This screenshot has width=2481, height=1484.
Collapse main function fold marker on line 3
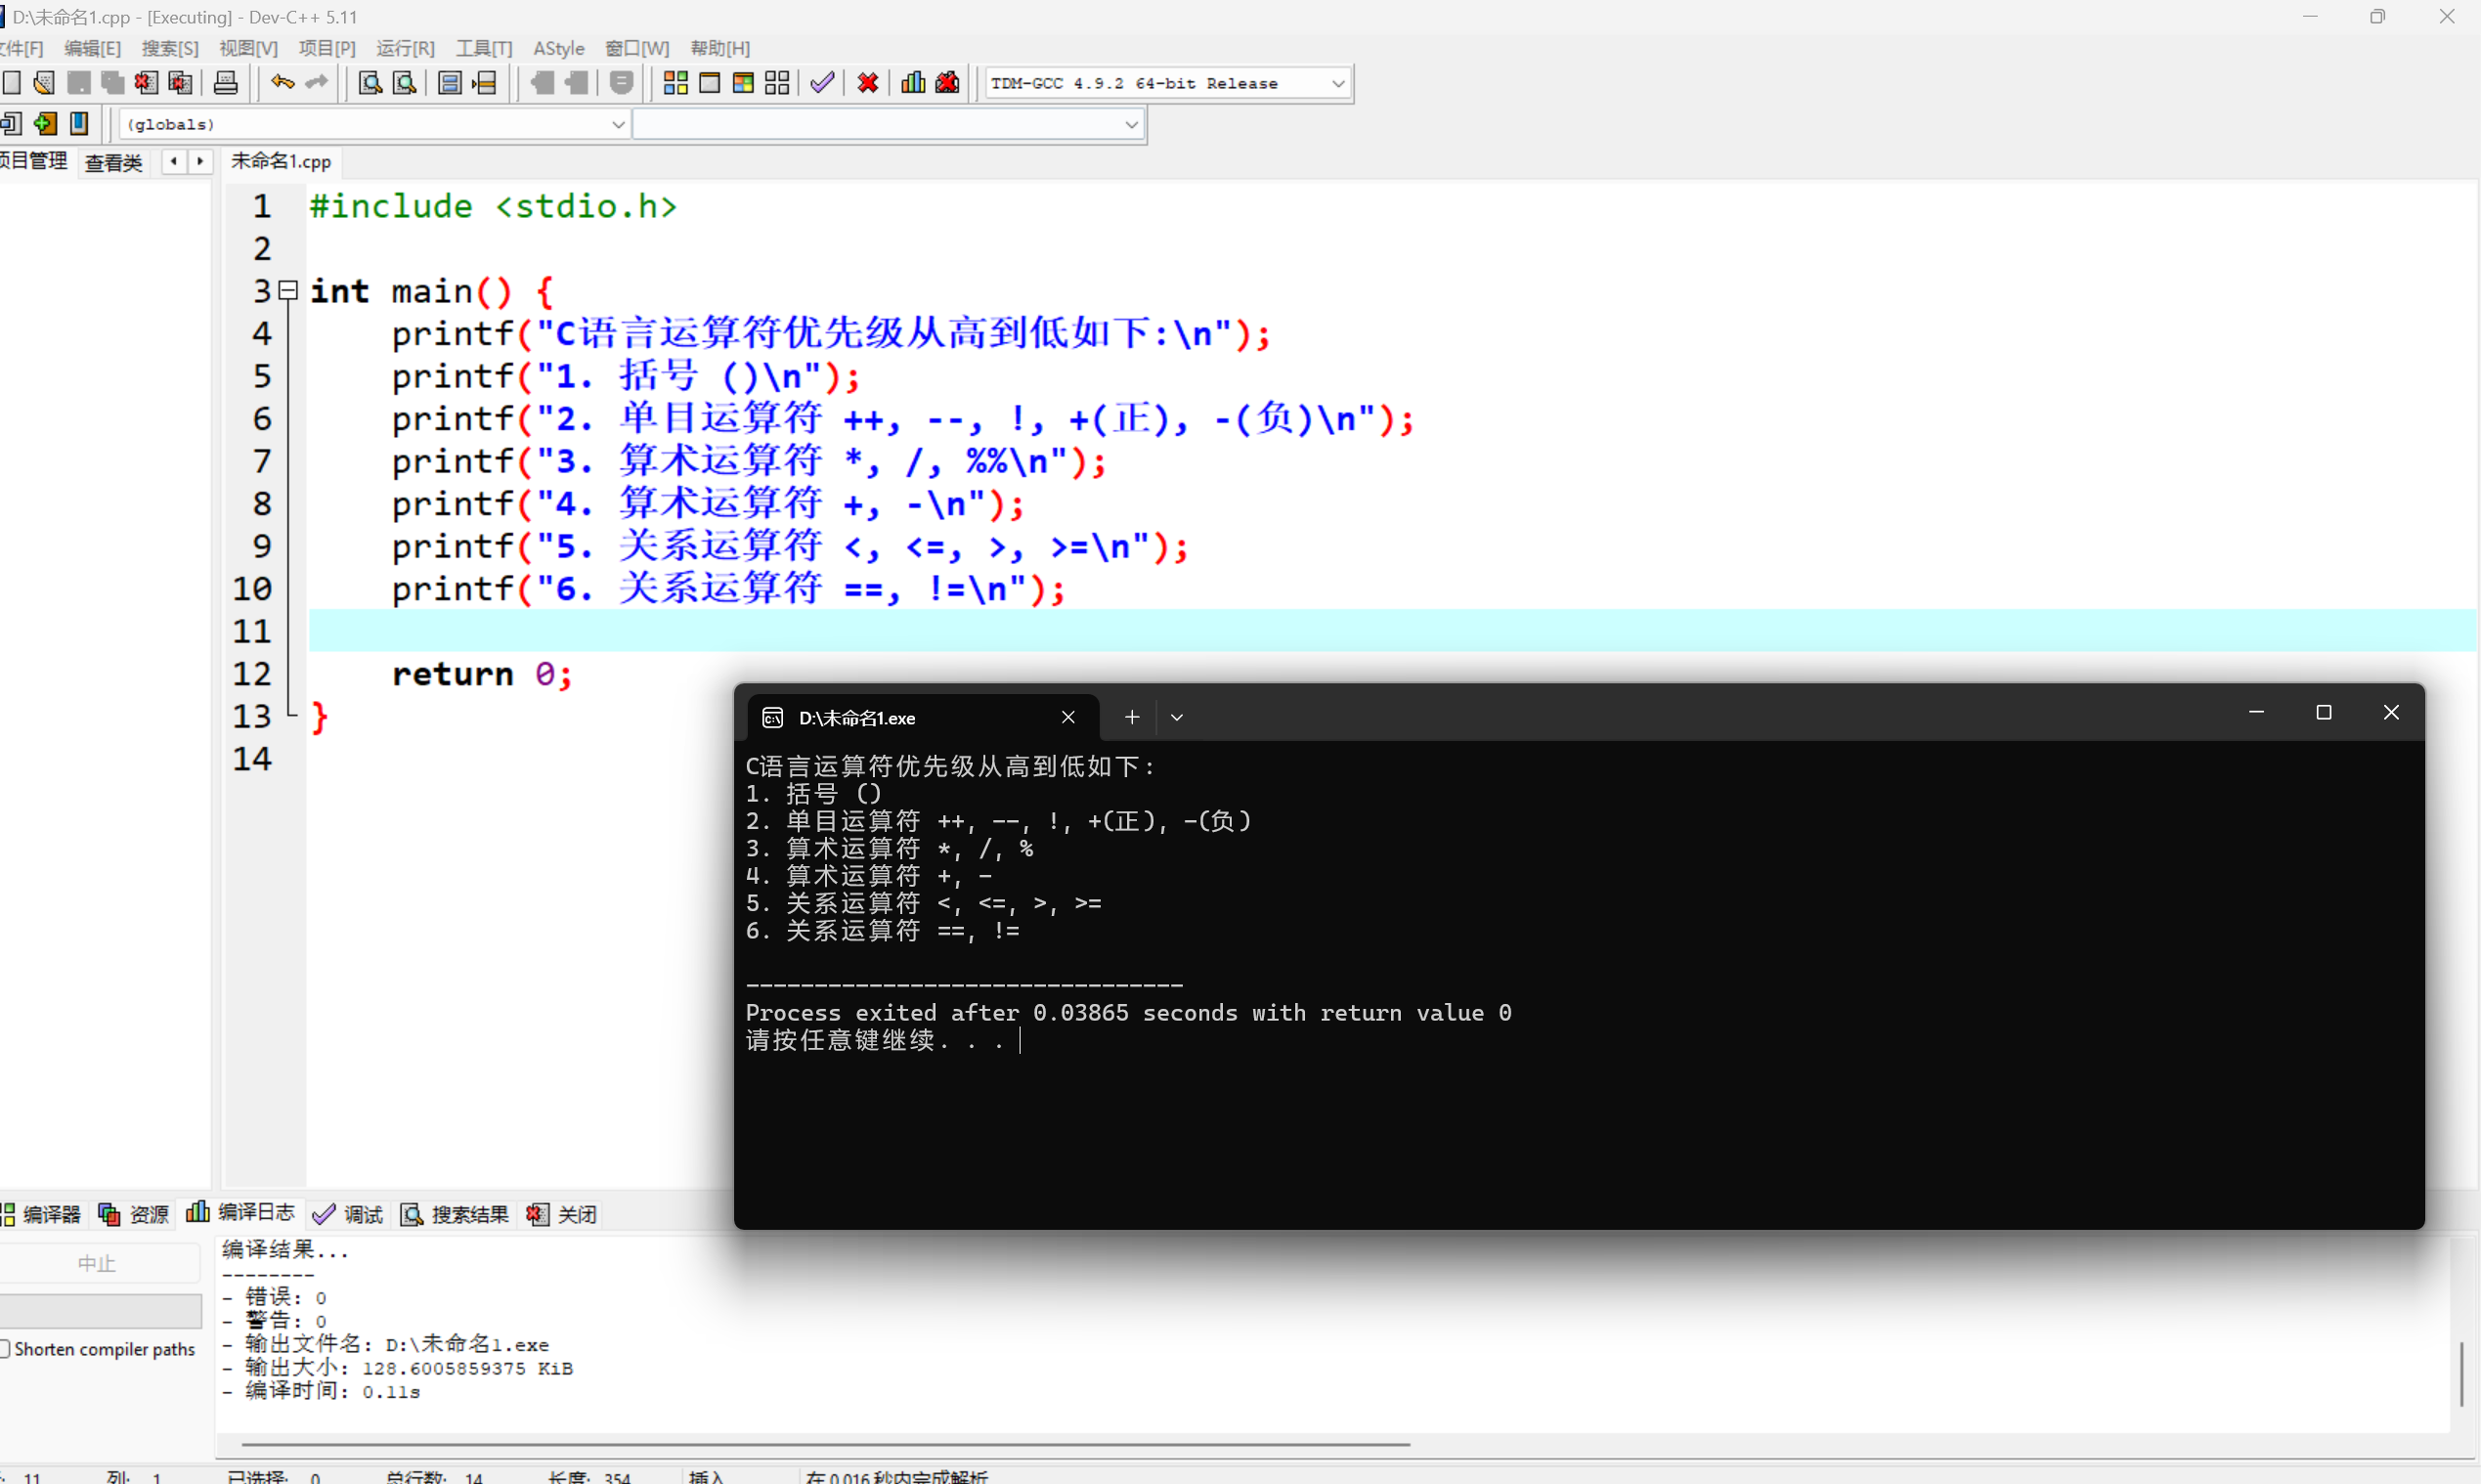(x=288, y=291)
